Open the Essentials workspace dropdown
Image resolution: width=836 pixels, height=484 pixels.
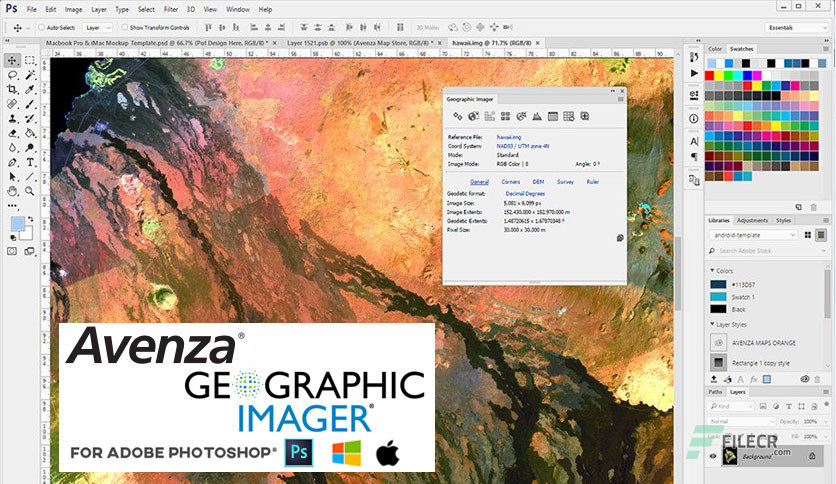pyautogui.click(x=796, y=28)
